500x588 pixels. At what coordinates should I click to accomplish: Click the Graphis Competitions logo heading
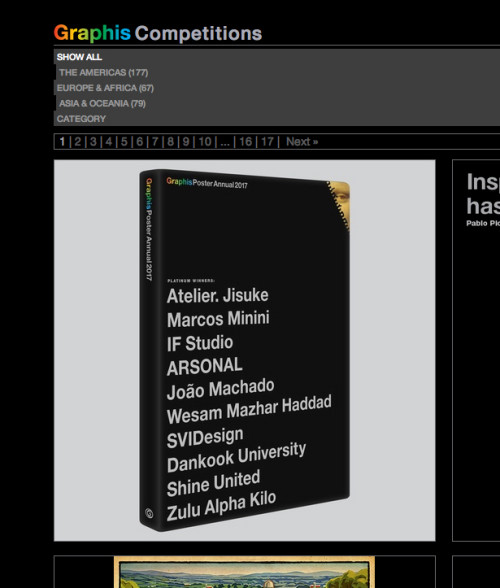pos(158,33)
